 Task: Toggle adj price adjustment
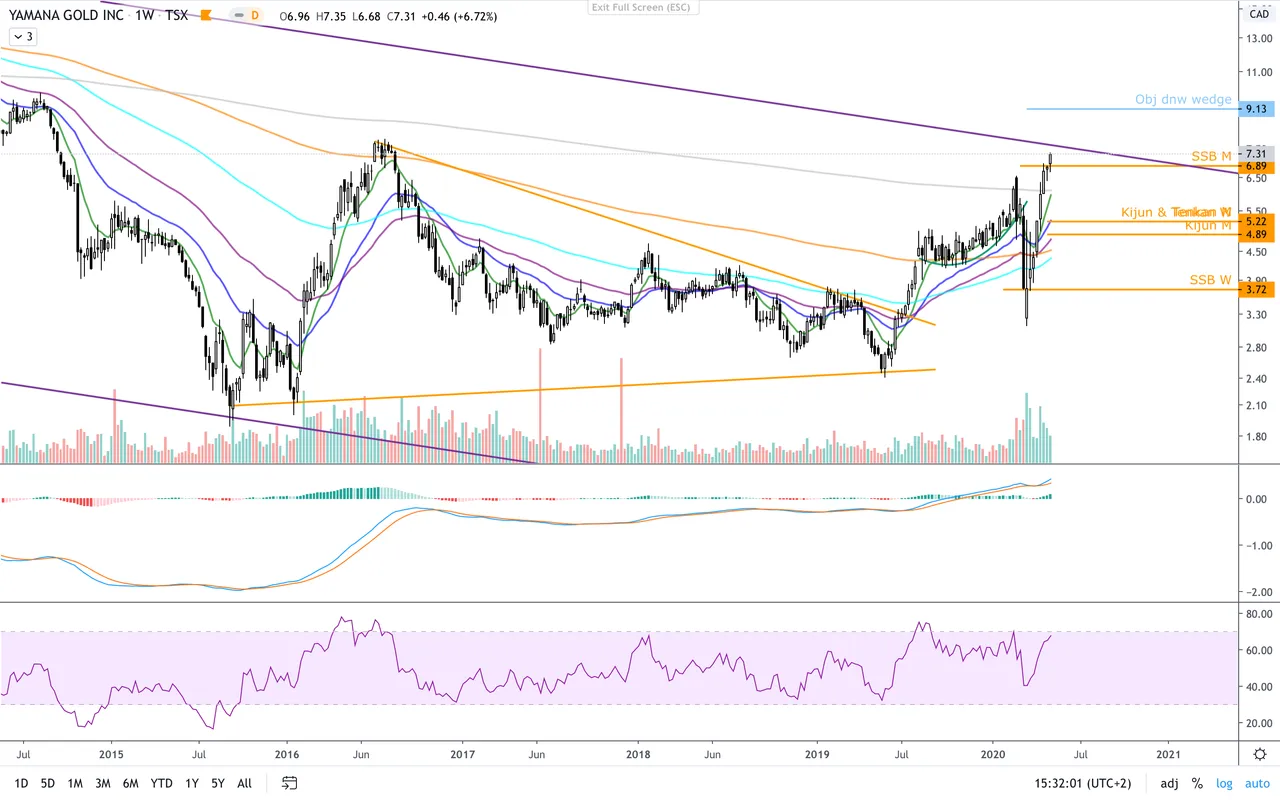click(x=1171, y=783)
